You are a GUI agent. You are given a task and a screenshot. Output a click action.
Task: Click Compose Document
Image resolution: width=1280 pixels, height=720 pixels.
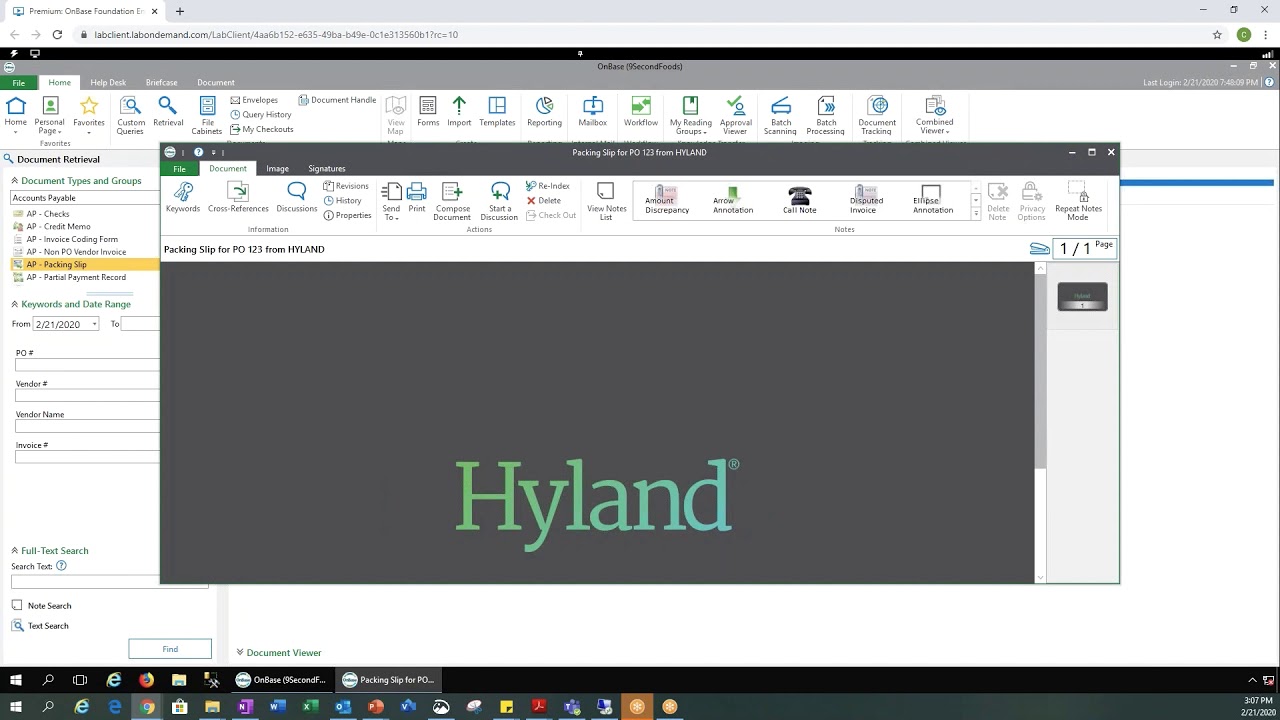point(452,202)
